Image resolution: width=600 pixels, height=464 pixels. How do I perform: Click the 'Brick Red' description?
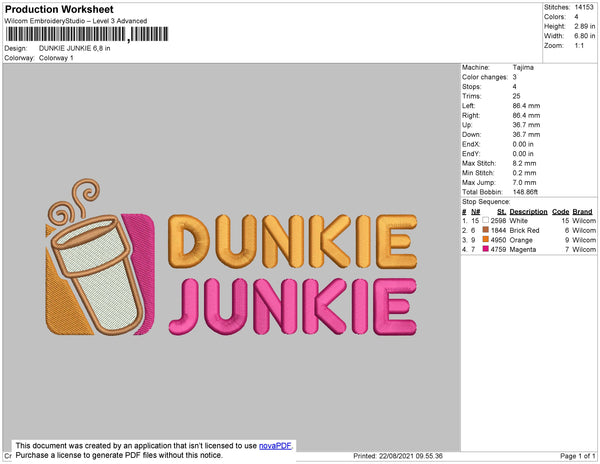(x=524, y=230)
